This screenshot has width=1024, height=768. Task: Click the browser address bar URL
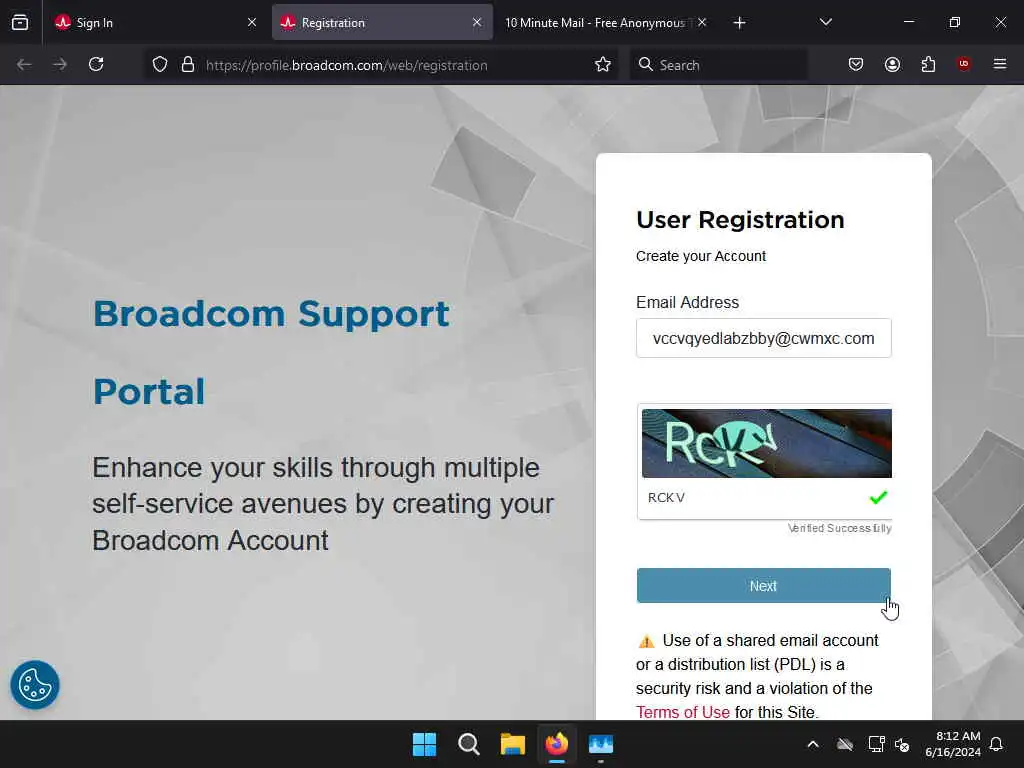[x=347, y=65]
